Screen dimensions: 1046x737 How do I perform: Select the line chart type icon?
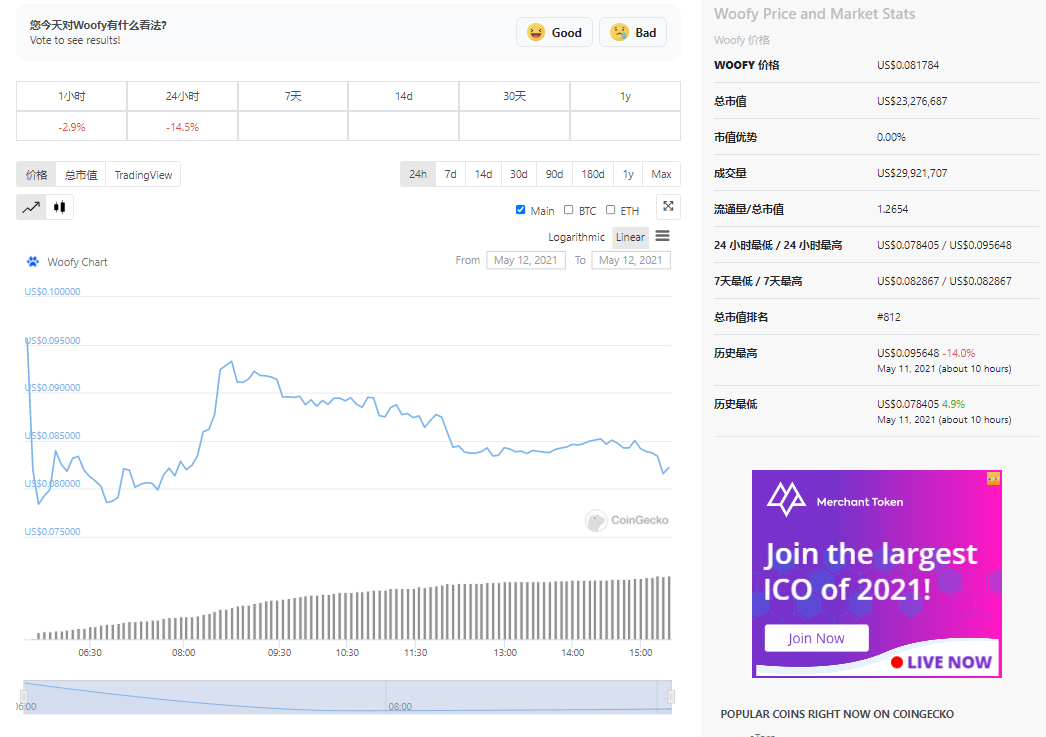point(31,207)
